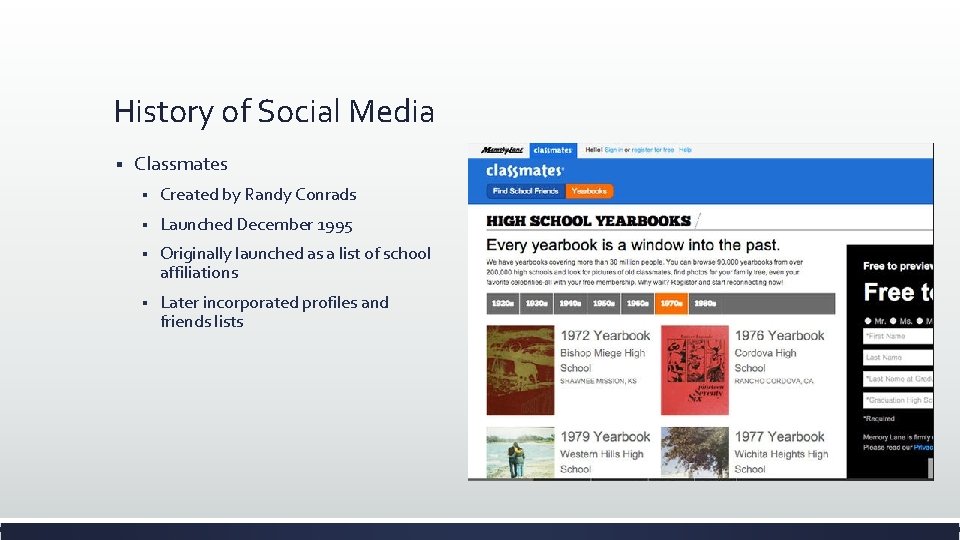Click the 1979 Yearbook title

tap(605, 437)
